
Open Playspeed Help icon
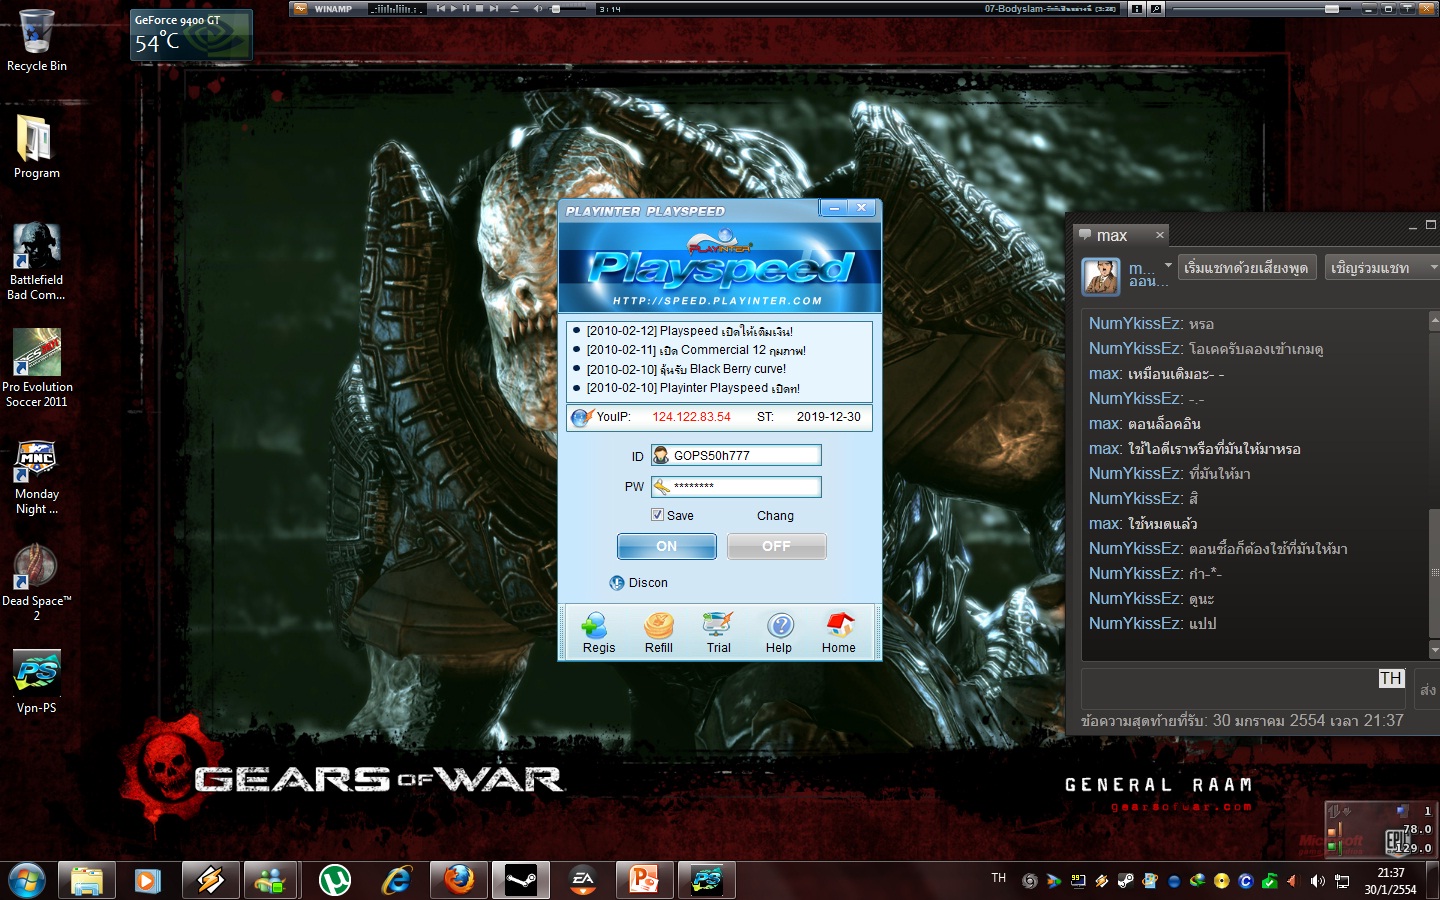click(x=779, y=633)
